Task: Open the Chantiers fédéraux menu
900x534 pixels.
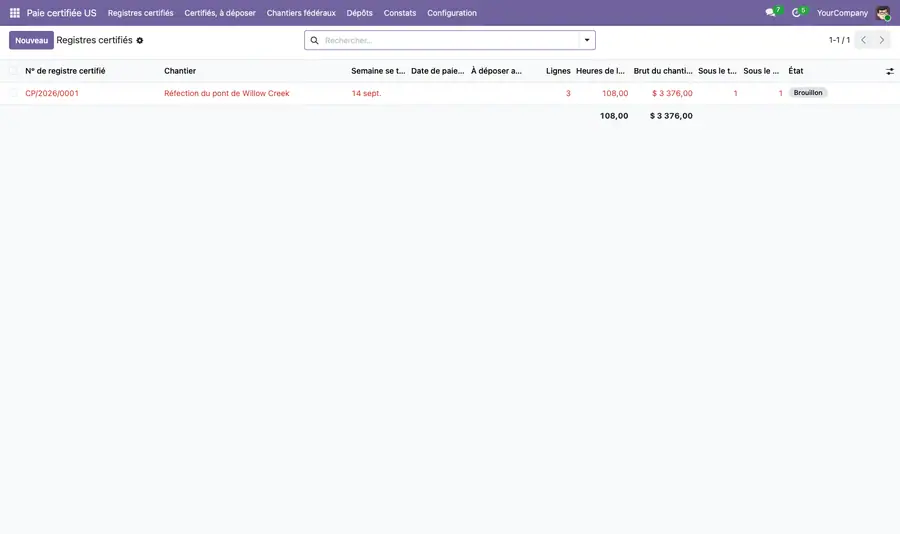Action: (301, 13)
